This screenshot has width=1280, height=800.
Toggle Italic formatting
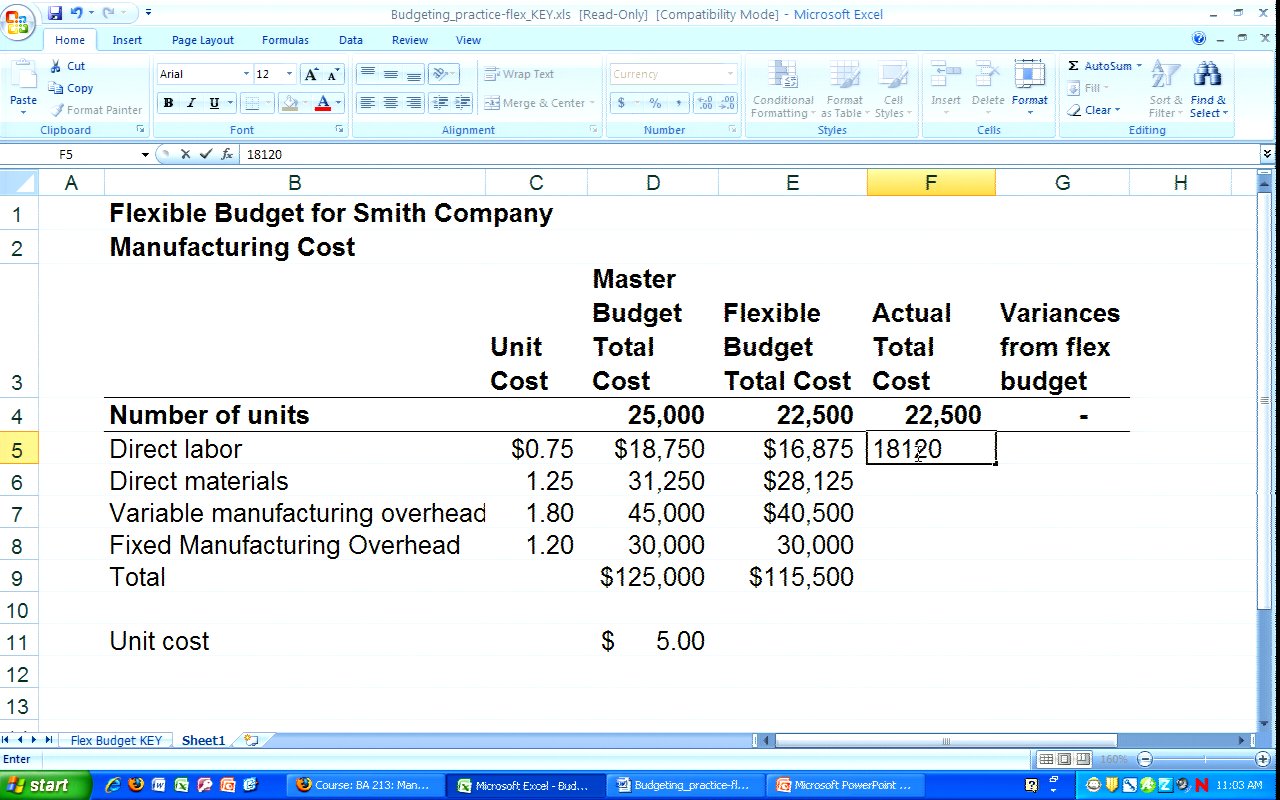tap(191, 103)
